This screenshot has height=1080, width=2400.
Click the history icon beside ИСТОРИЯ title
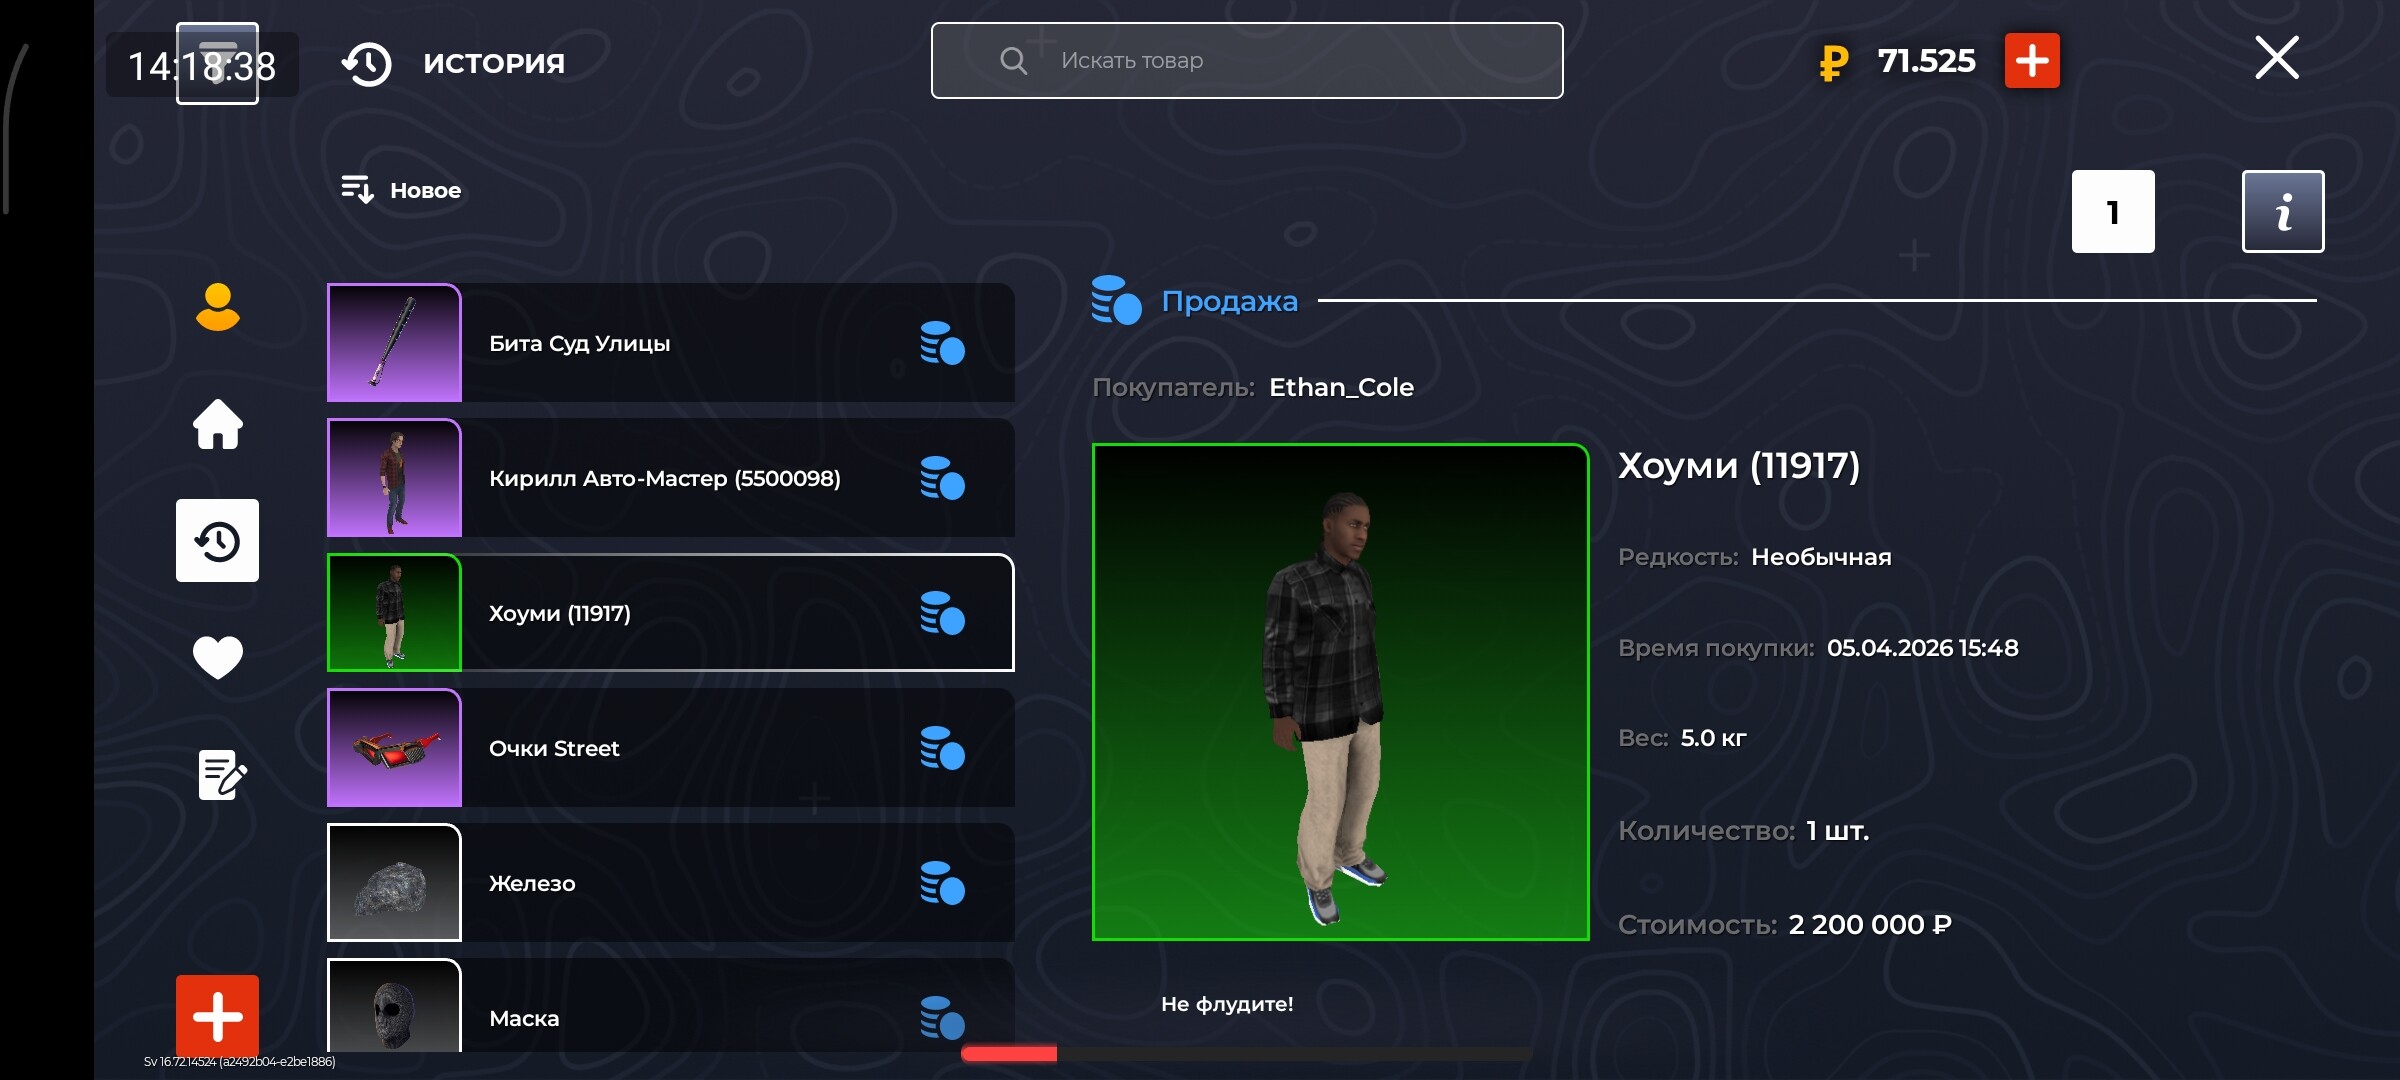pyautogui.click(x=366, y=63)
